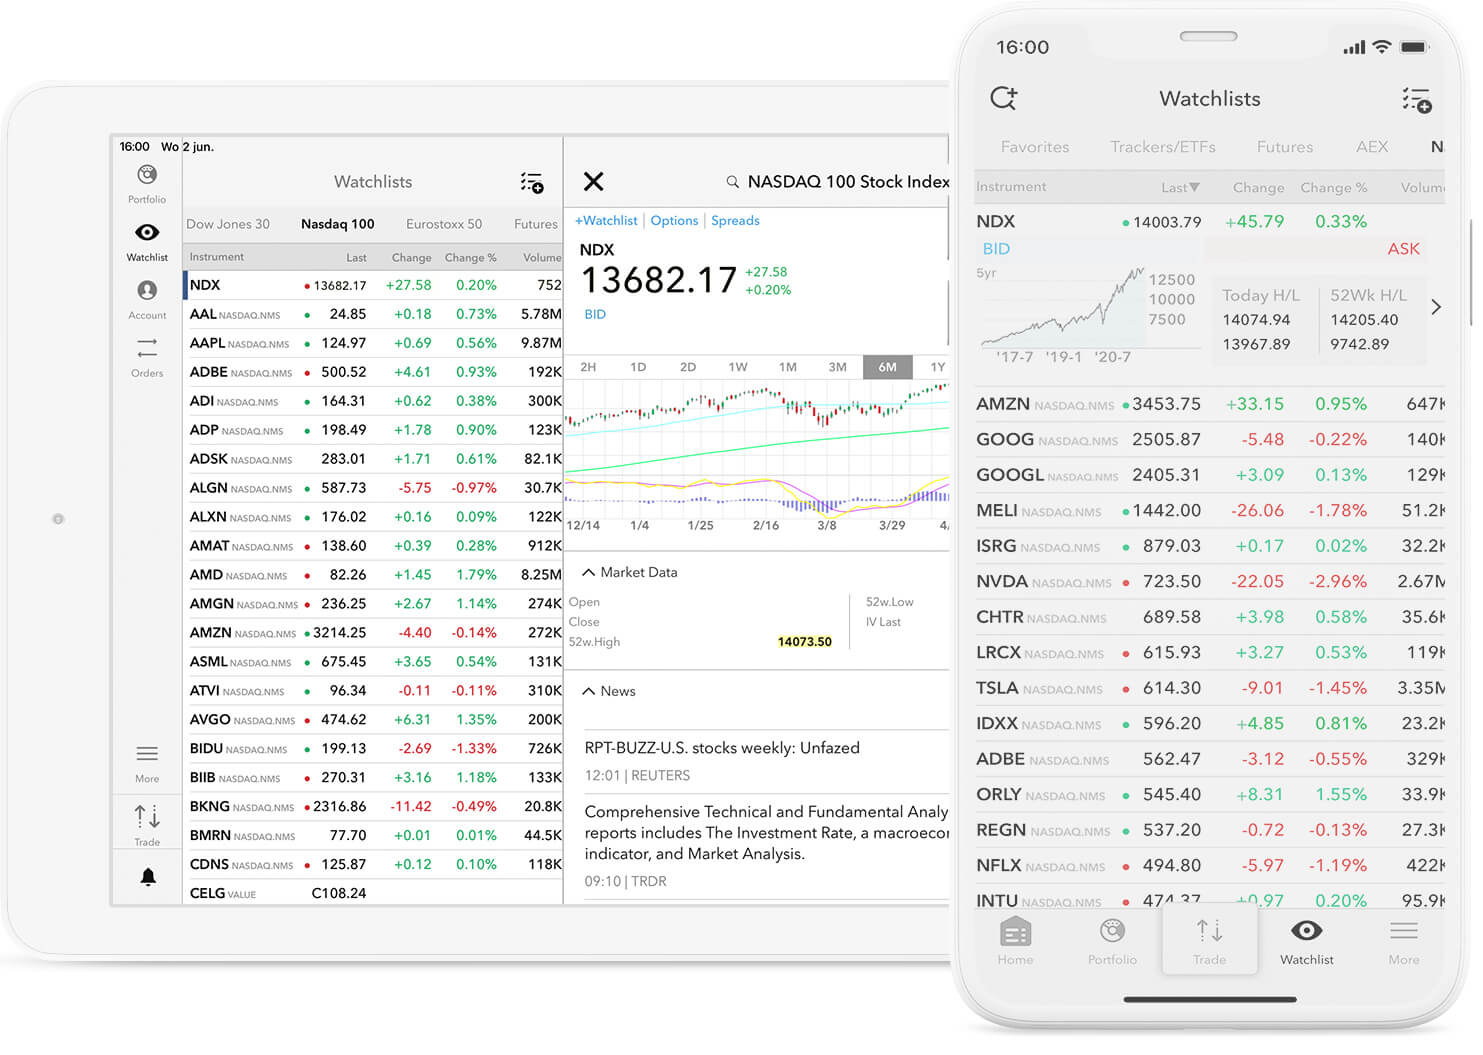Viewport: 1483px width, 1055px height.
Task: Select the 1W chart range
Action: click(x=738, y=367)
